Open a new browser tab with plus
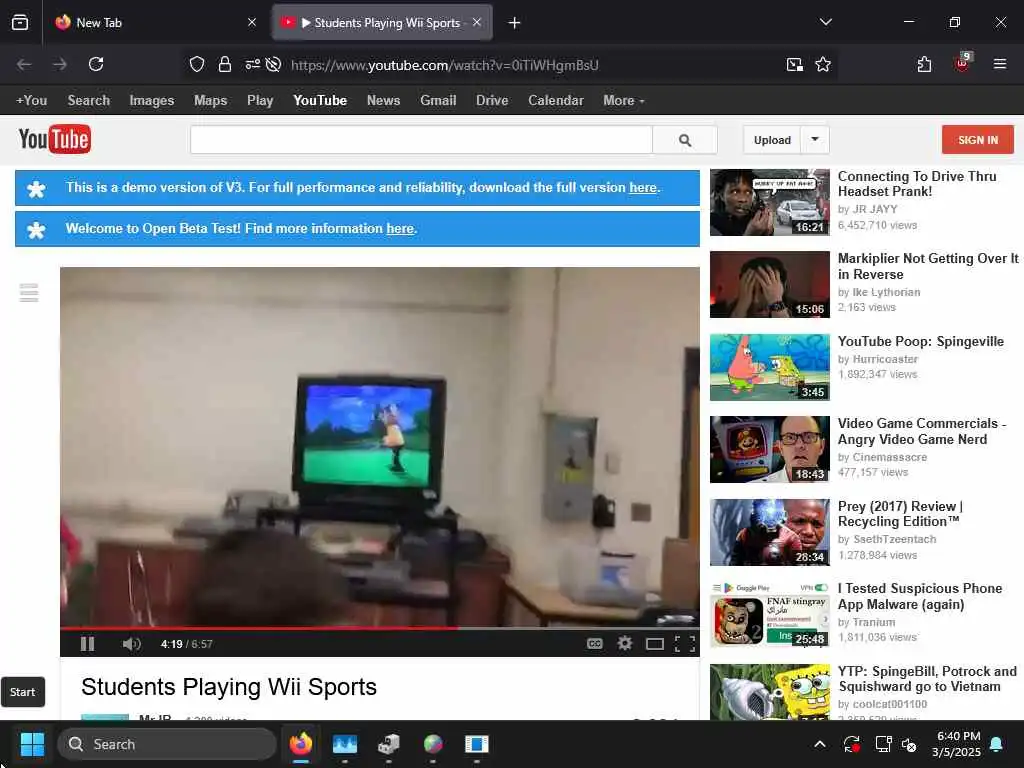This screenshot has height=768, width=1024. pyautogui.click(x=515, y=23)
